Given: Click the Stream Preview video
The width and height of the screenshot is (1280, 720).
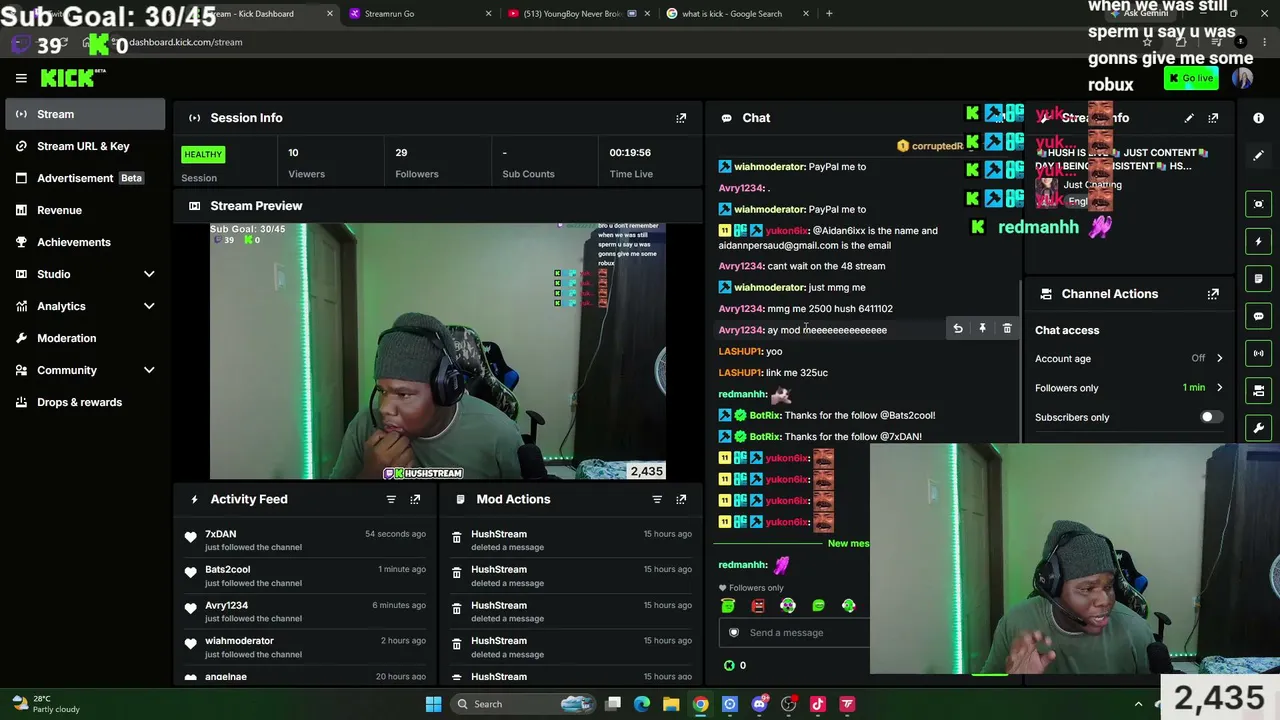Looking at the screenshot, I should pos(437,351).
